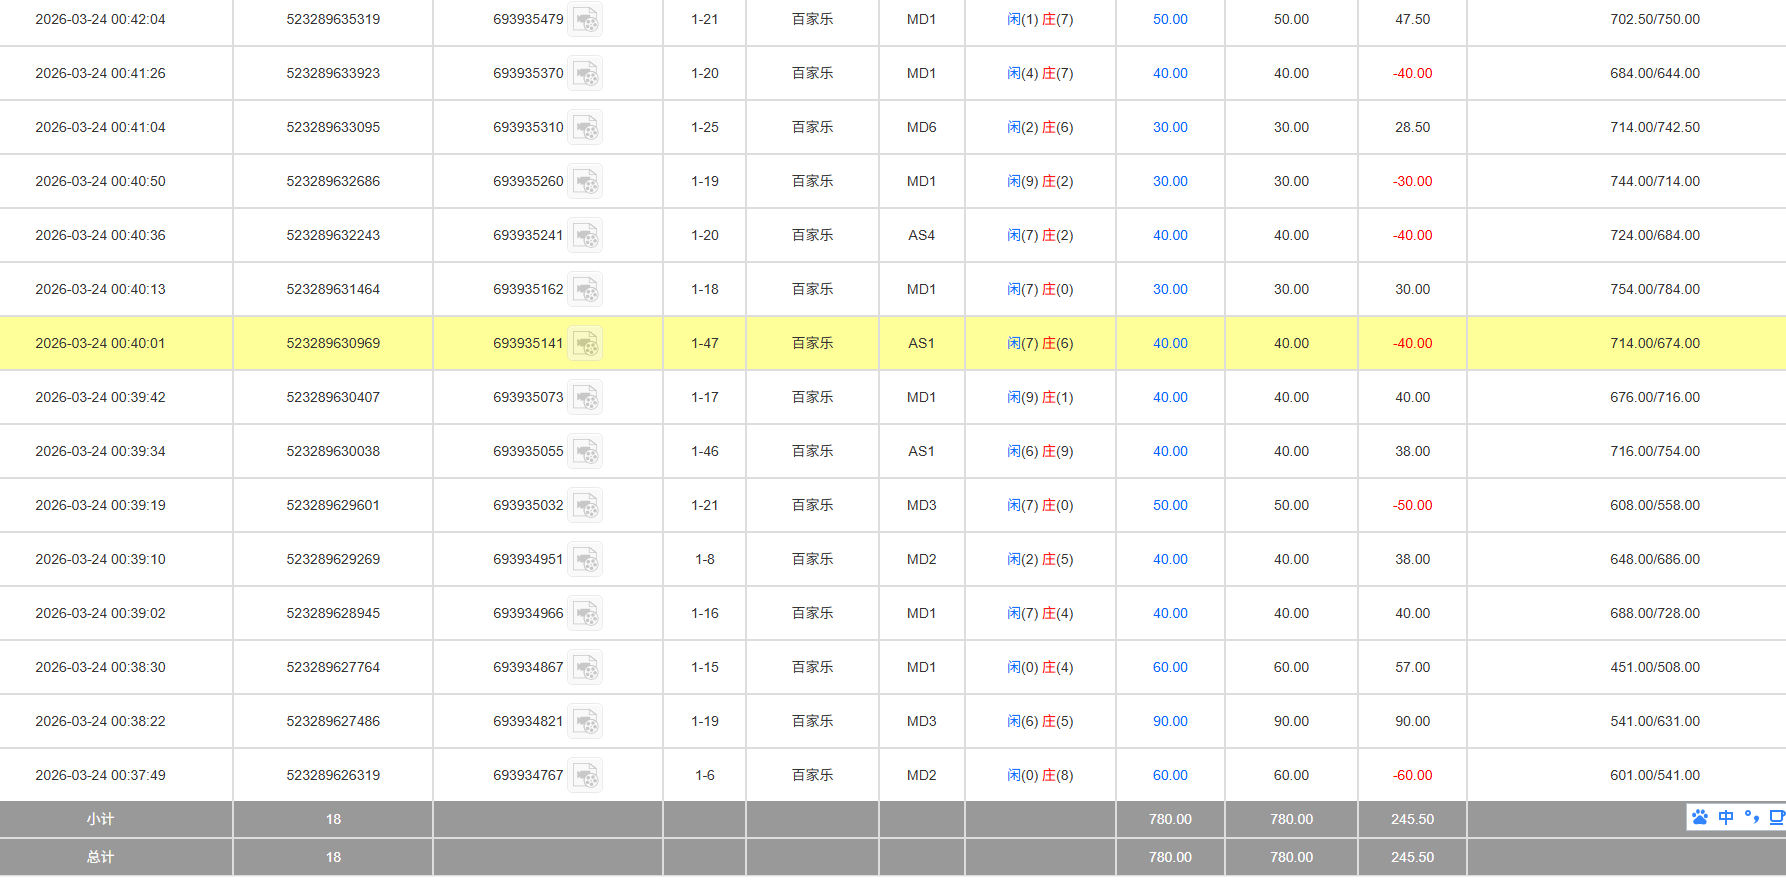Toggle the 中 Chinese input mode

[1726, 817]
